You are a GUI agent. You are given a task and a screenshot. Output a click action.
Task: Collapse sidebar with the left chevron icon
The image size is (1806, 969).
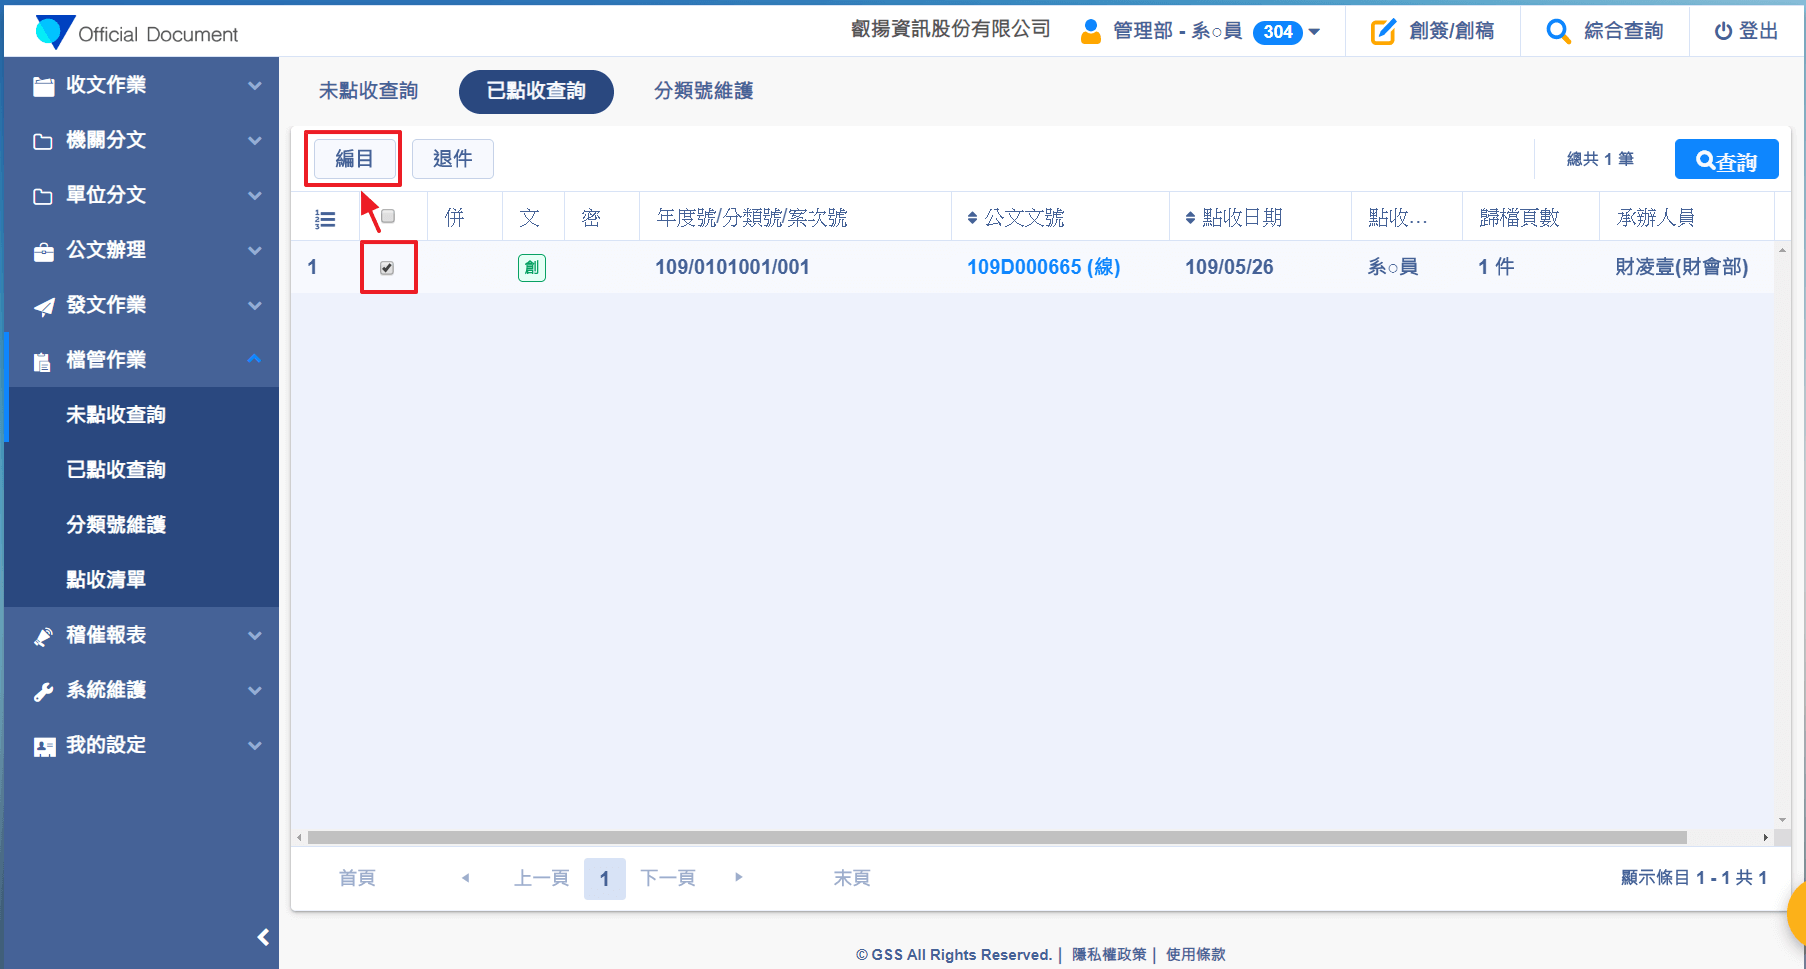(x=263, y=937)
